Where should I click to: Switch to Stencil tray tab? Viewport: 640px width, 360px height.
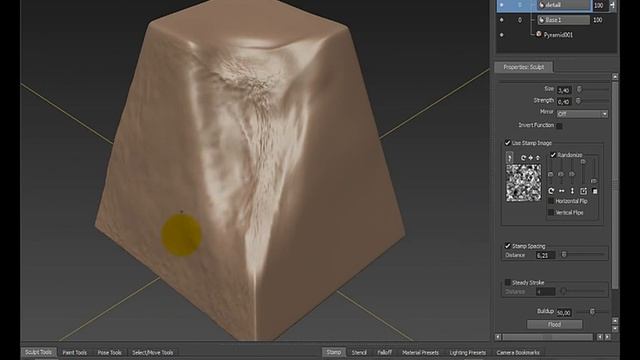point(359,352)
